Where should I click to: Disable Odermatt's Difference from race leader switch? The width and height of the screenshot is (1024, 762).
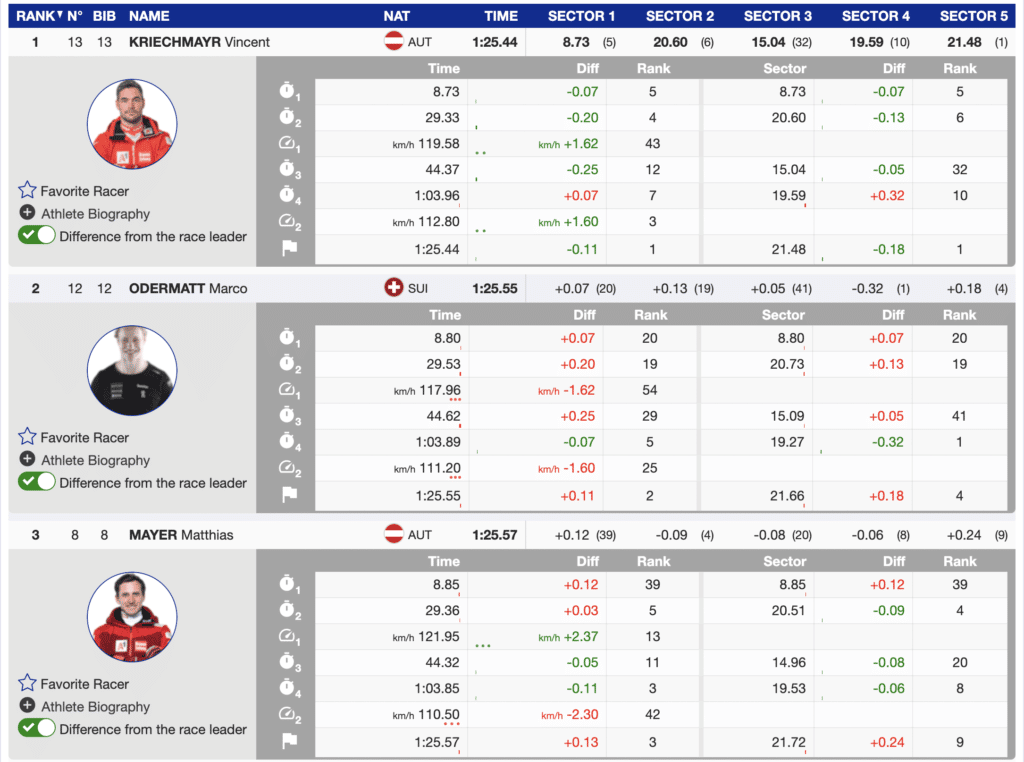pos(37,483)
